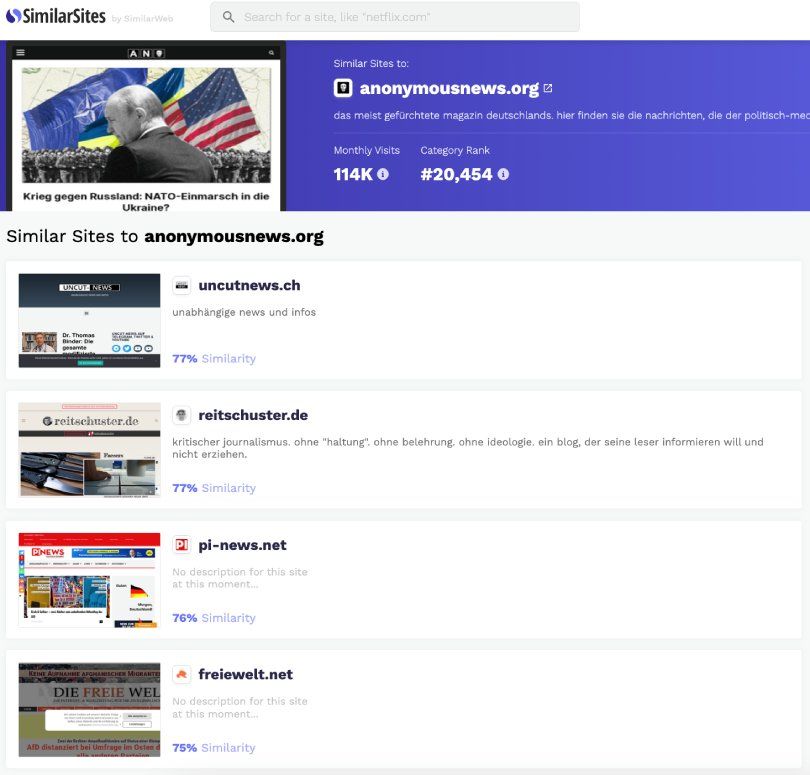Click the anonymousnews.org favicon
This screenshot has height=775, width=810.
[x=343, y=88]
